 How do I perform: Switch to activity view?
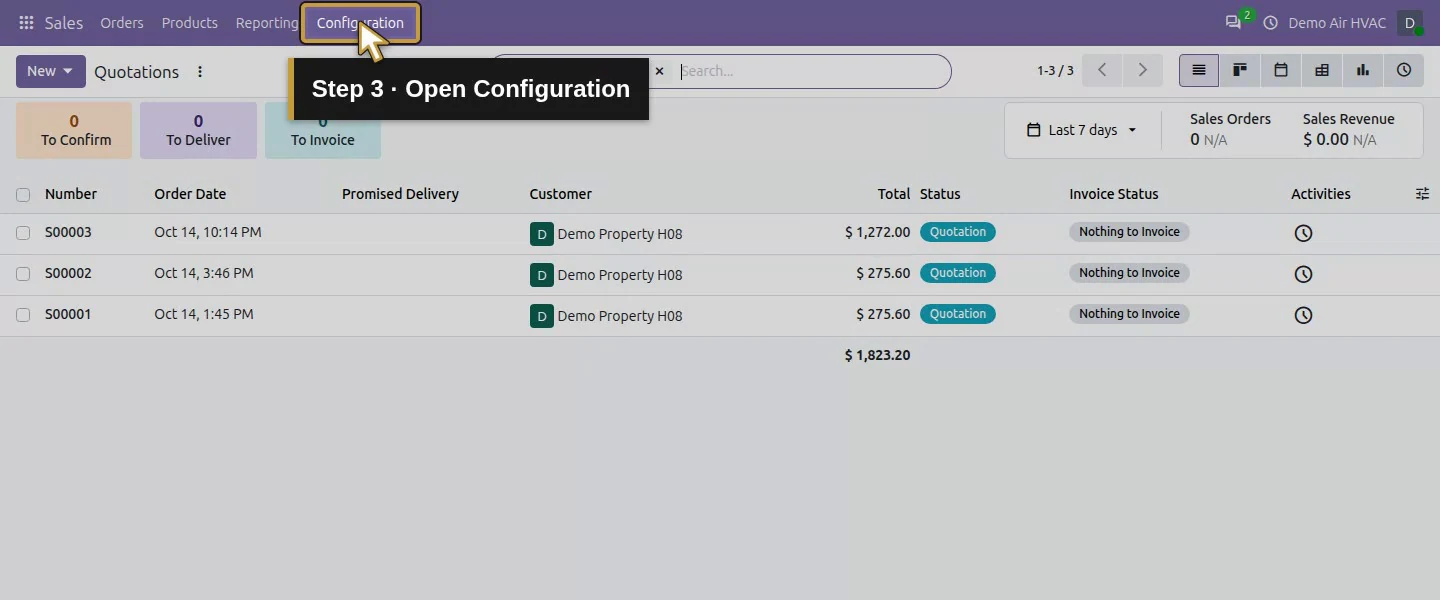click(x=1404, y=71)
